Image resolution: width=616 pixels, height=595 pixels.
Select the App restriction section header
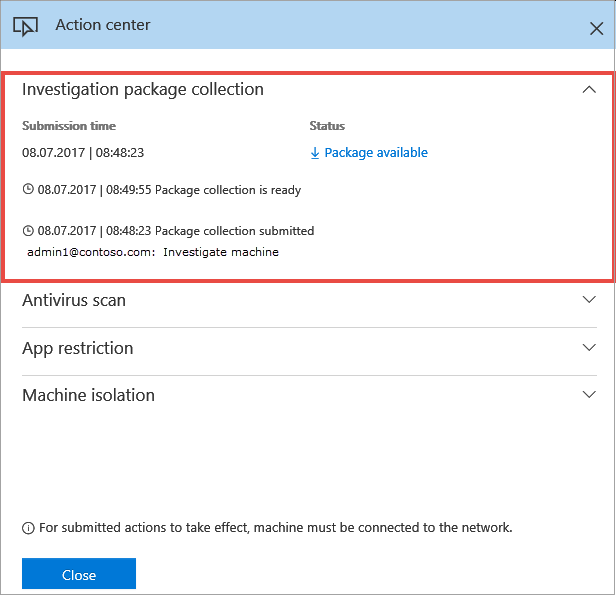[x=78, y=348]
